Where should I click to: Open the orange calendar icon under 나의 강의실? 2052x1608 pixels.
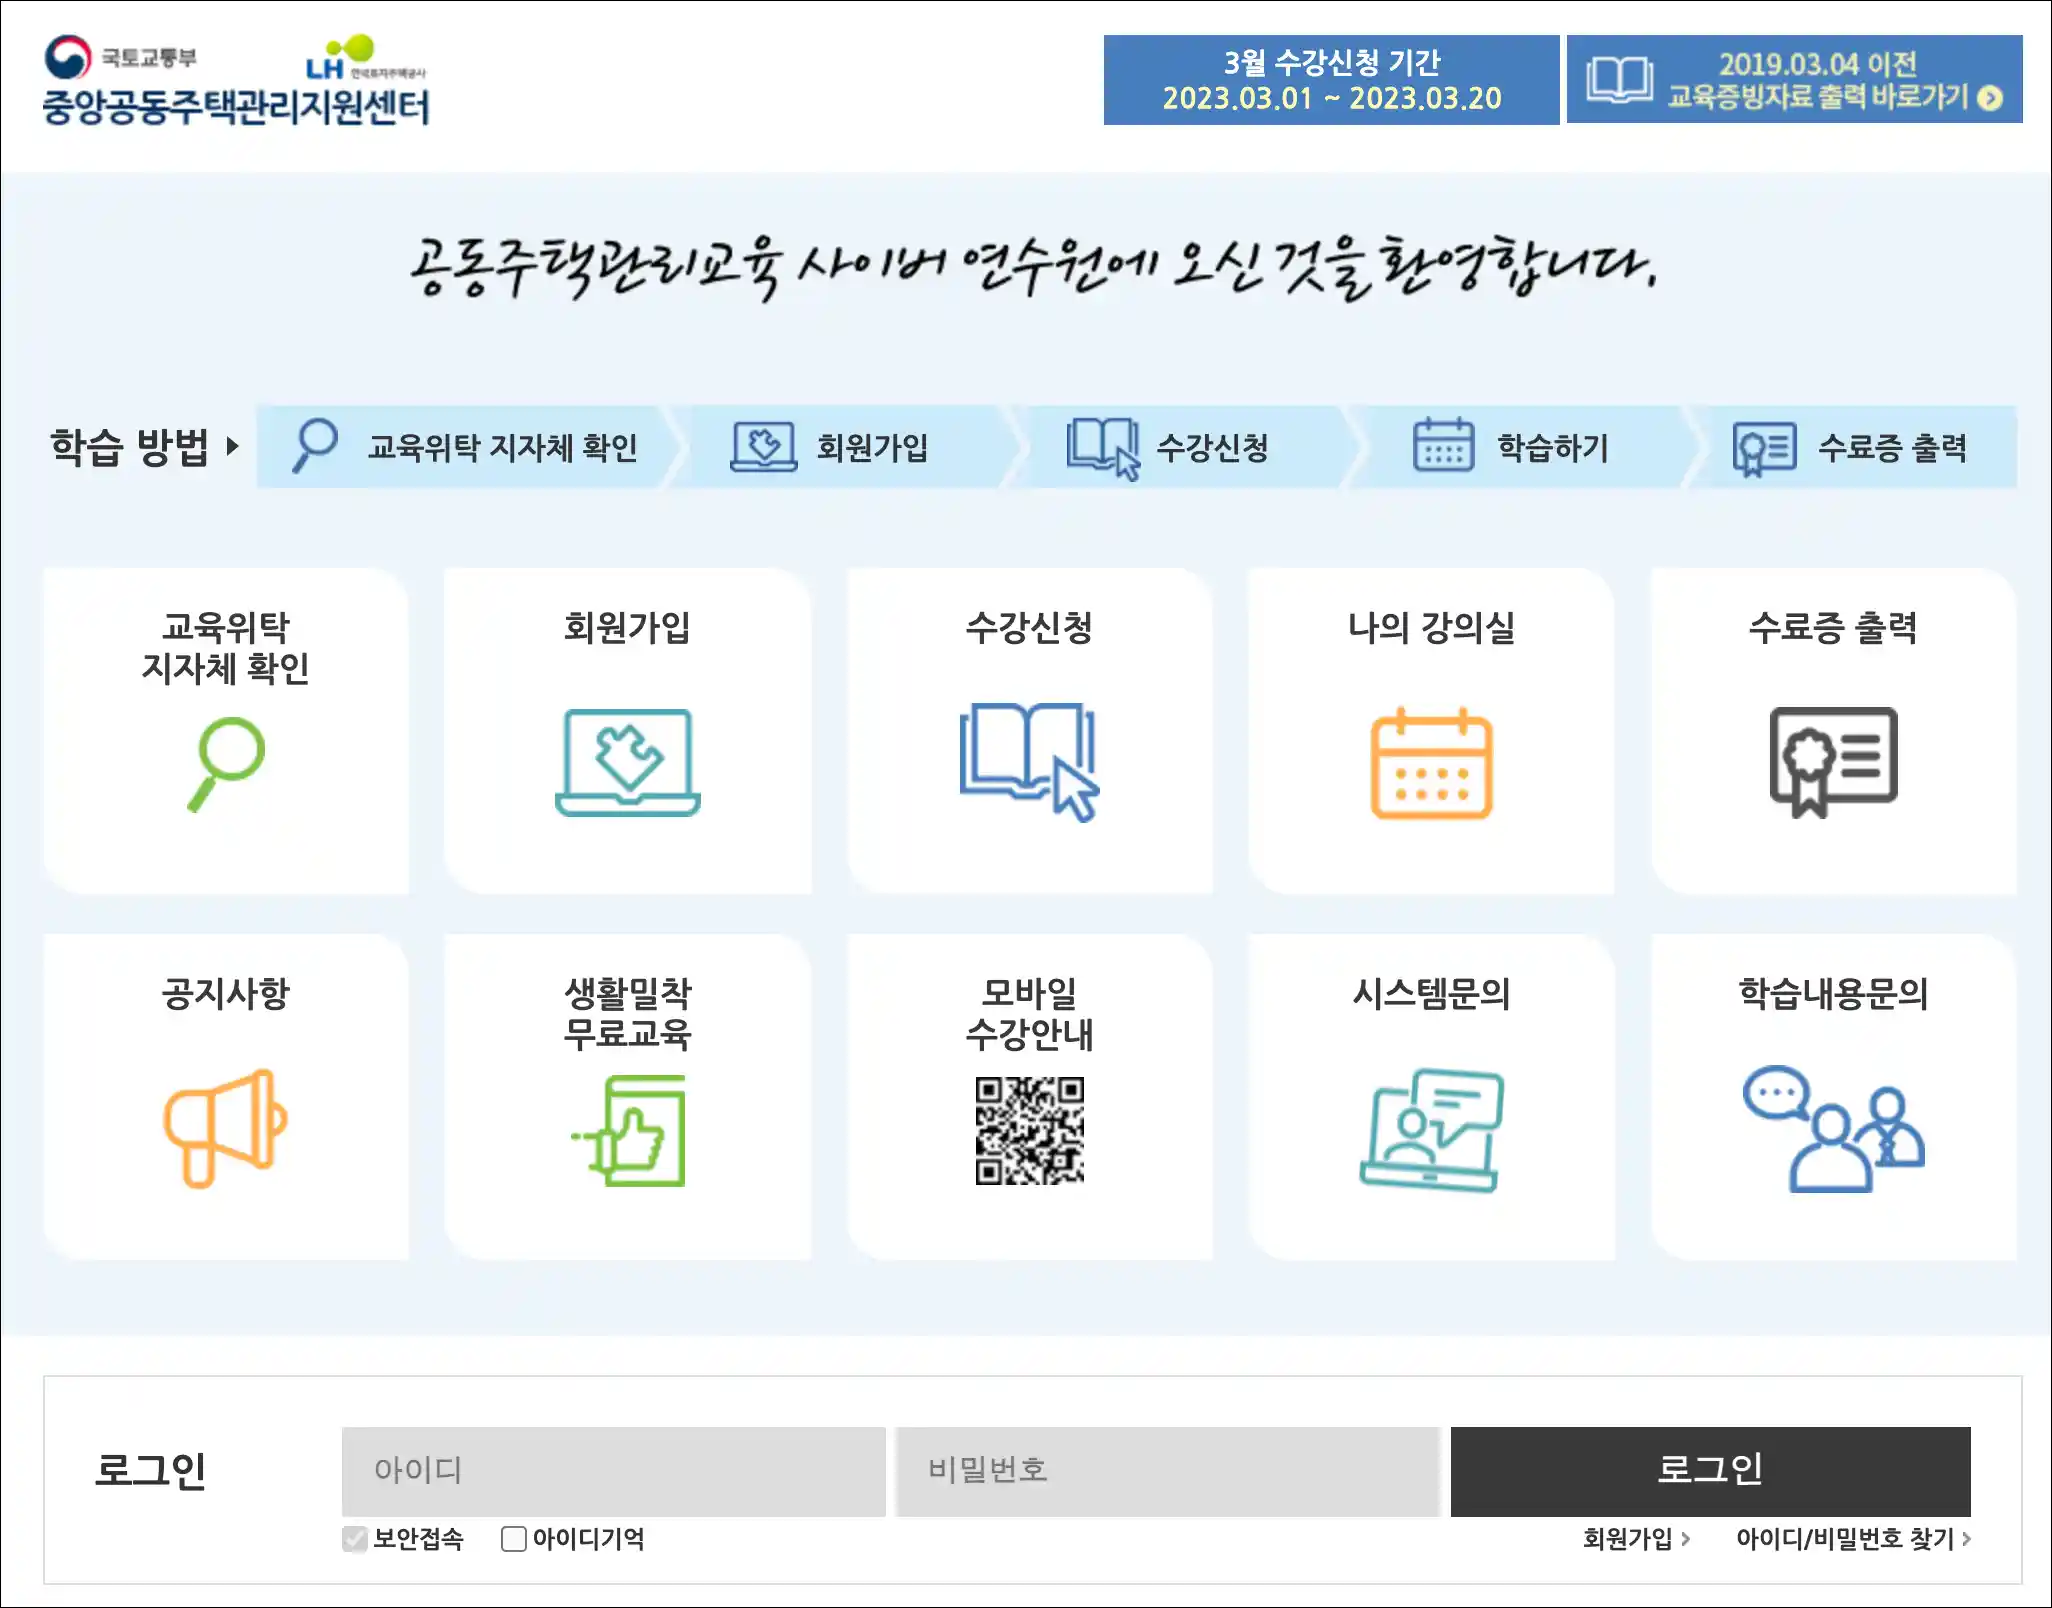pyautogui.click(x=1431, y=763)
